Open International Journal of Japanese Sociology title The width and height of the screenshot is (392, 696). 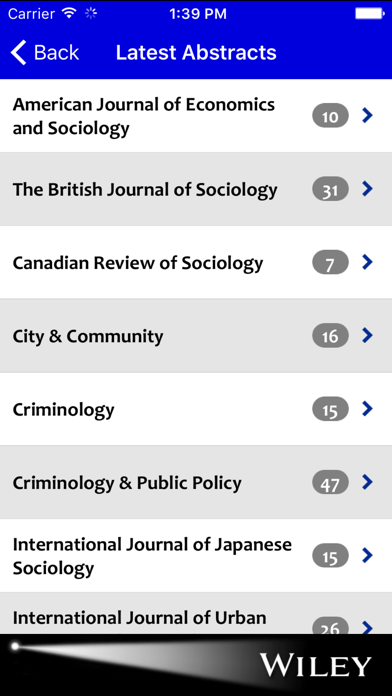click(152, 556)
